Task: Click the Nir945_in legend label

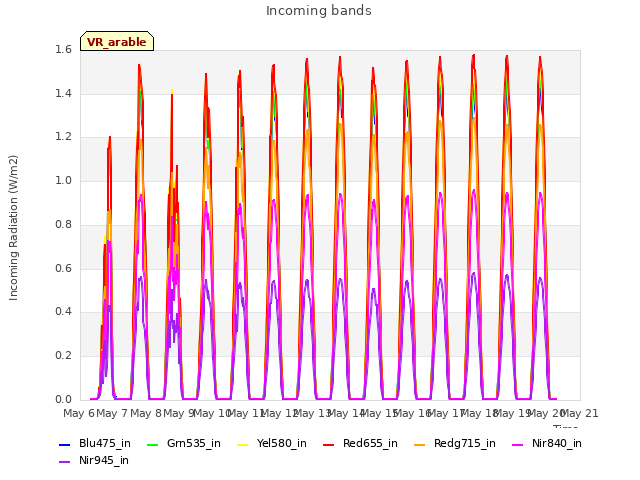Action: 104,460
